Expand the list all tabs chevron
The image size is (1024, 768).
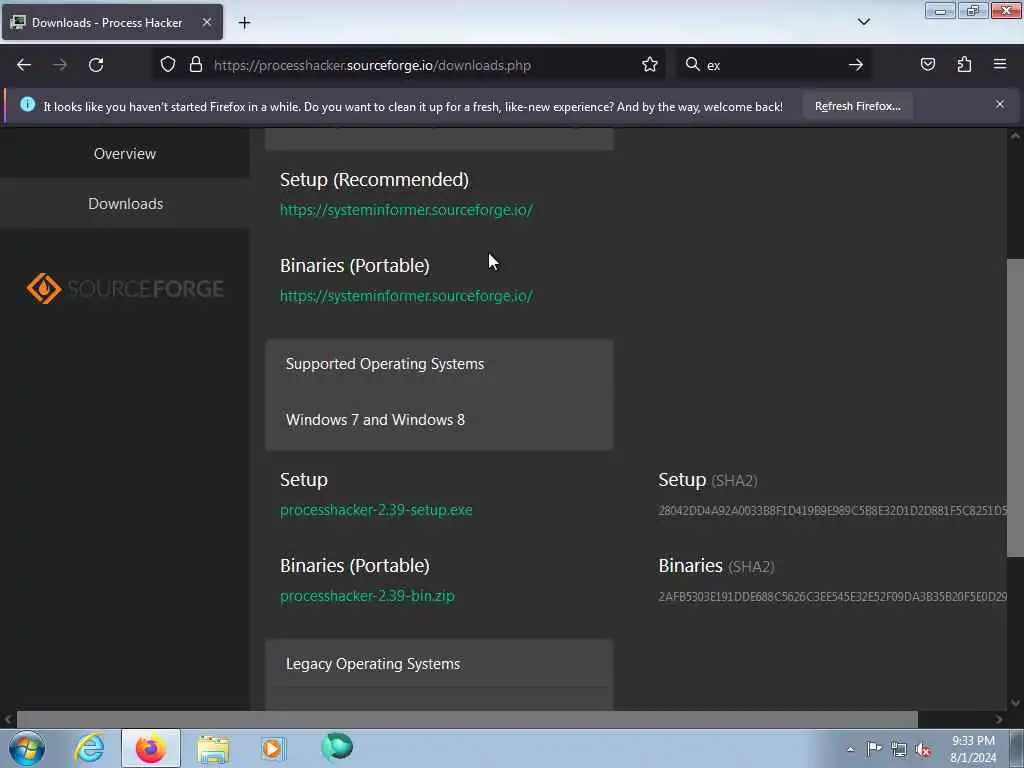click(x=863, y=22)
